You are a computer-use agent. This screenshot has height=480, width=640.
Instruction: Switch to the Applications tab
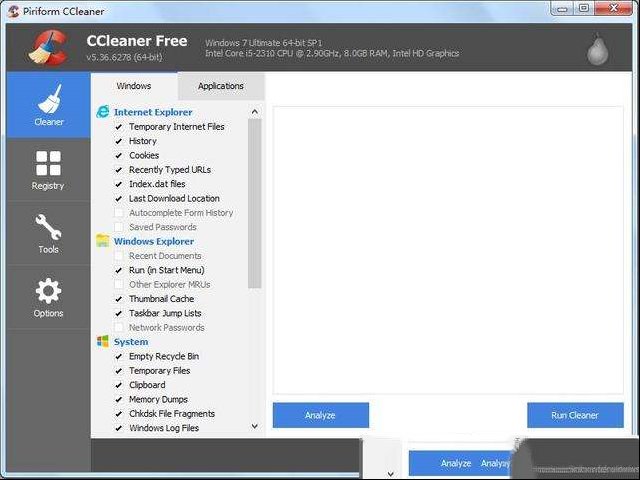pyautogui.click(x=221, y=86)
